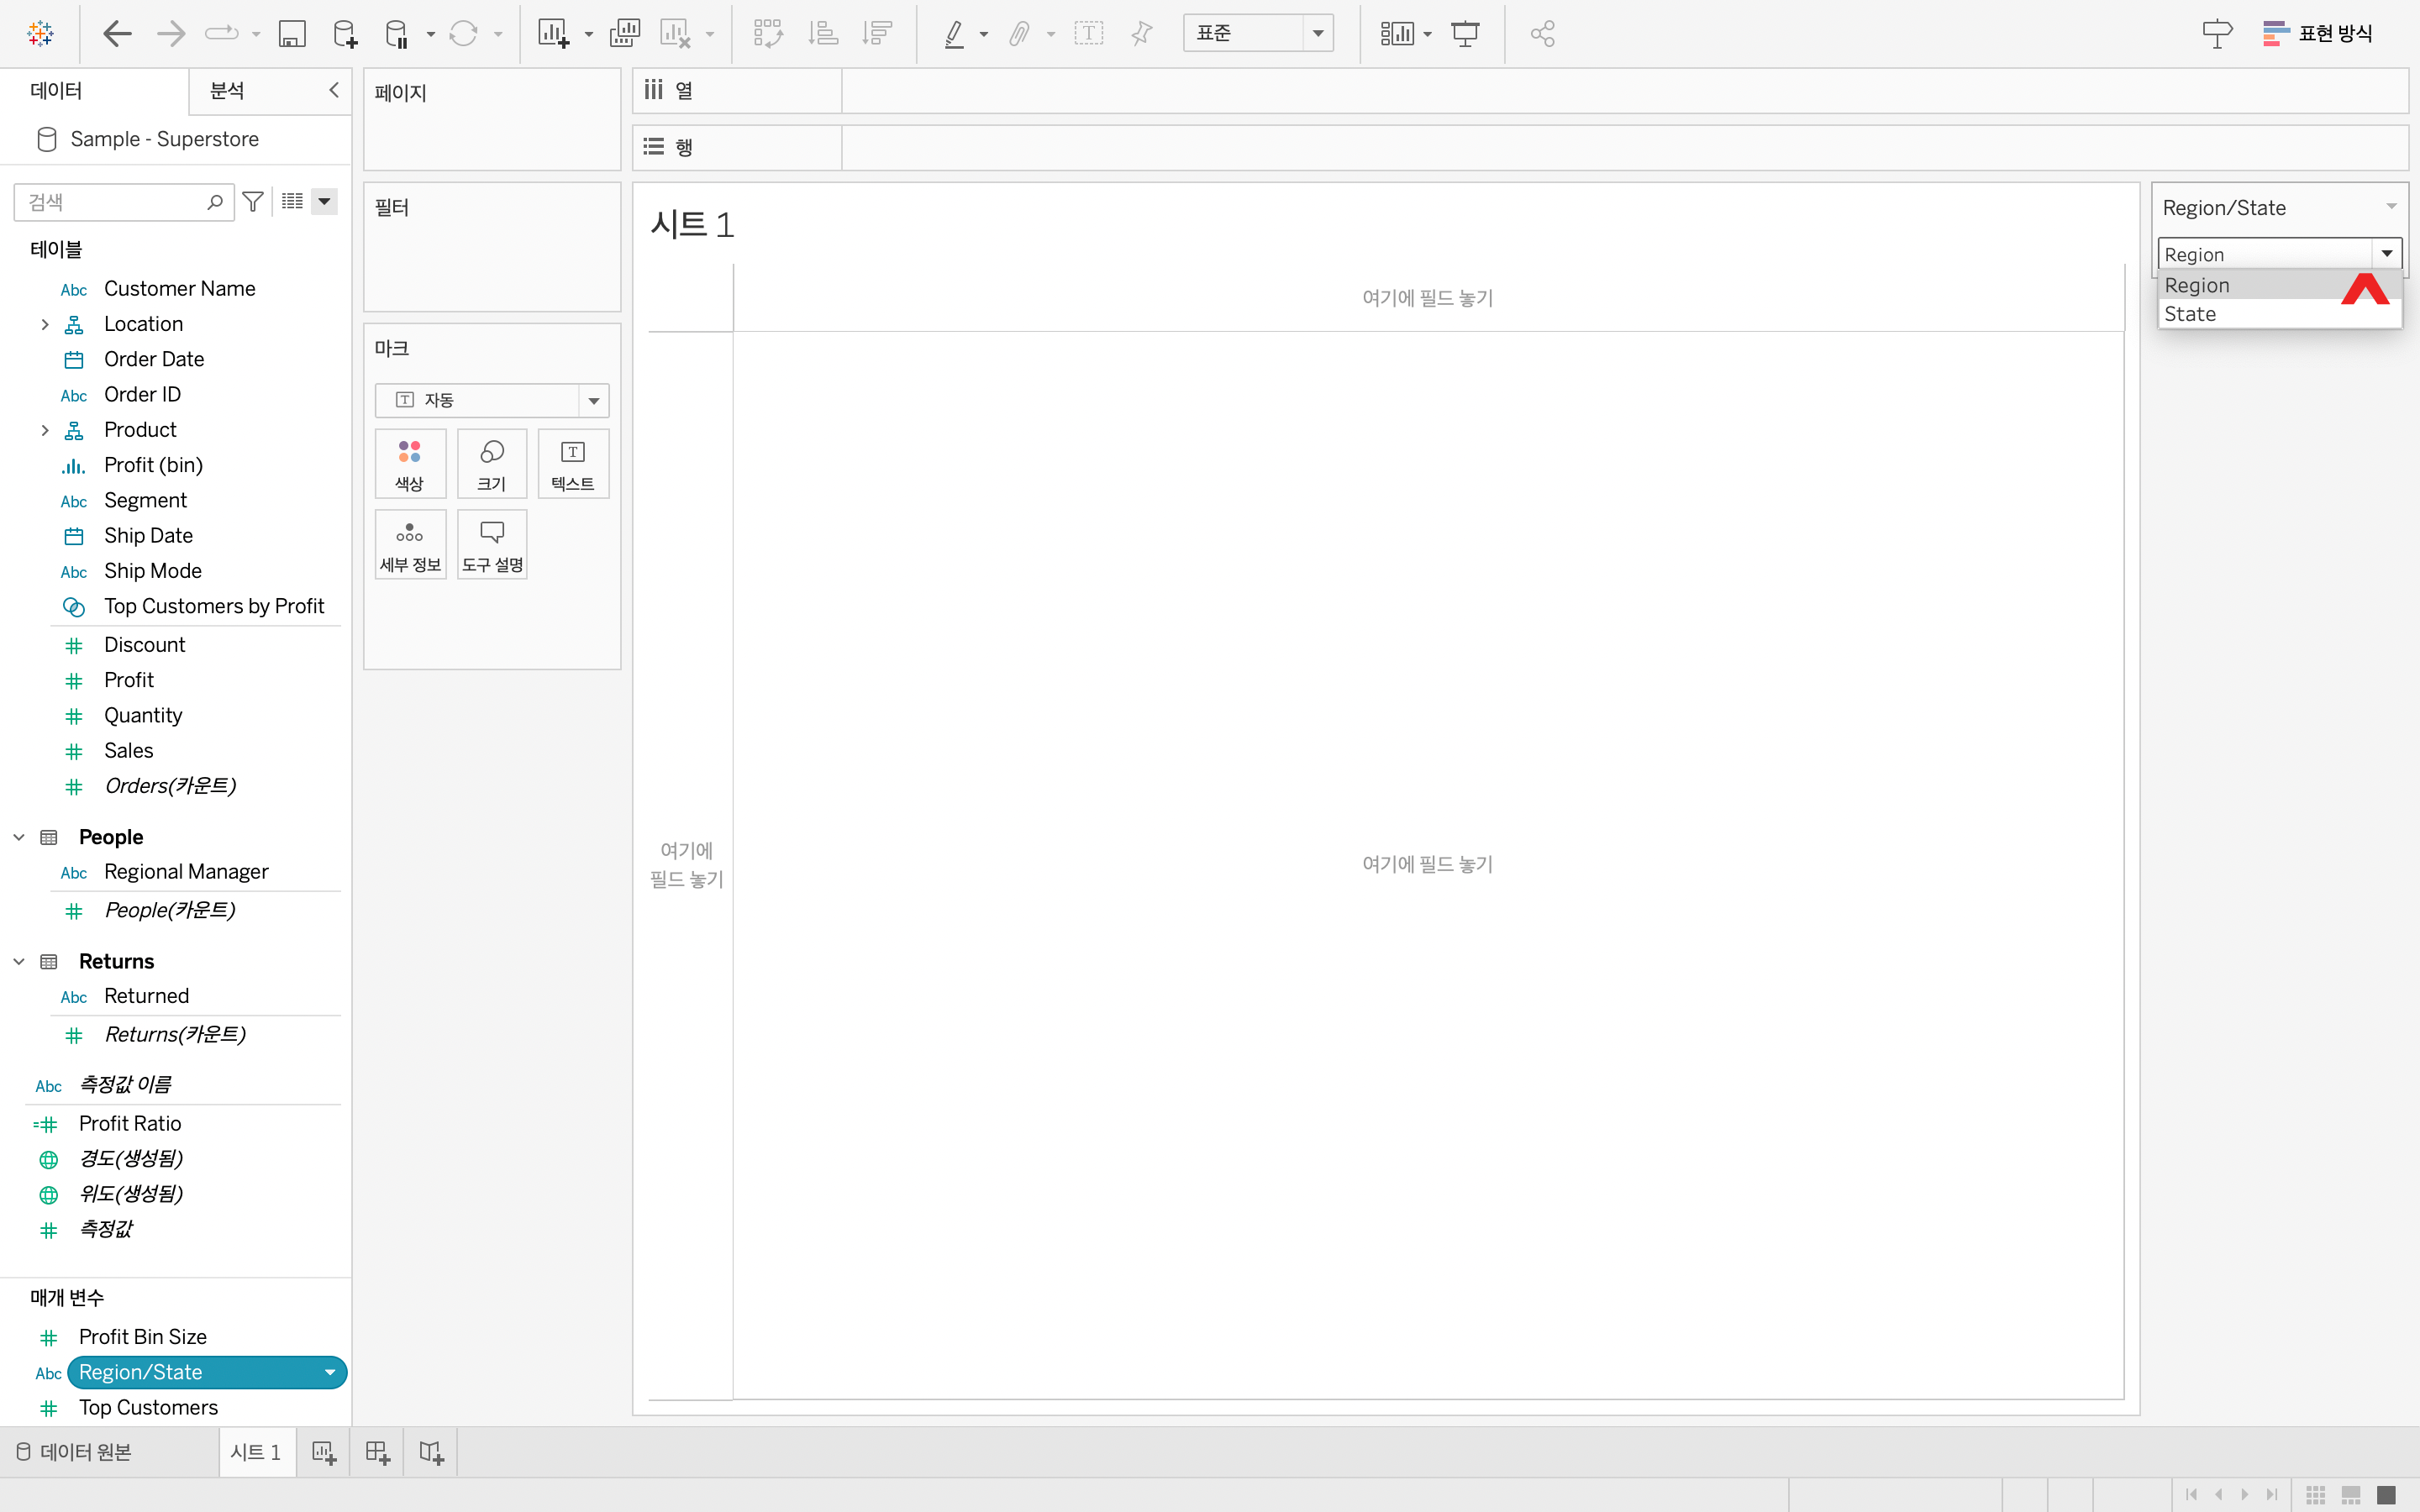This screenshot has height=1512, width=2420.
Task: Click the Highlight pen icon
Action: [955, 34]
